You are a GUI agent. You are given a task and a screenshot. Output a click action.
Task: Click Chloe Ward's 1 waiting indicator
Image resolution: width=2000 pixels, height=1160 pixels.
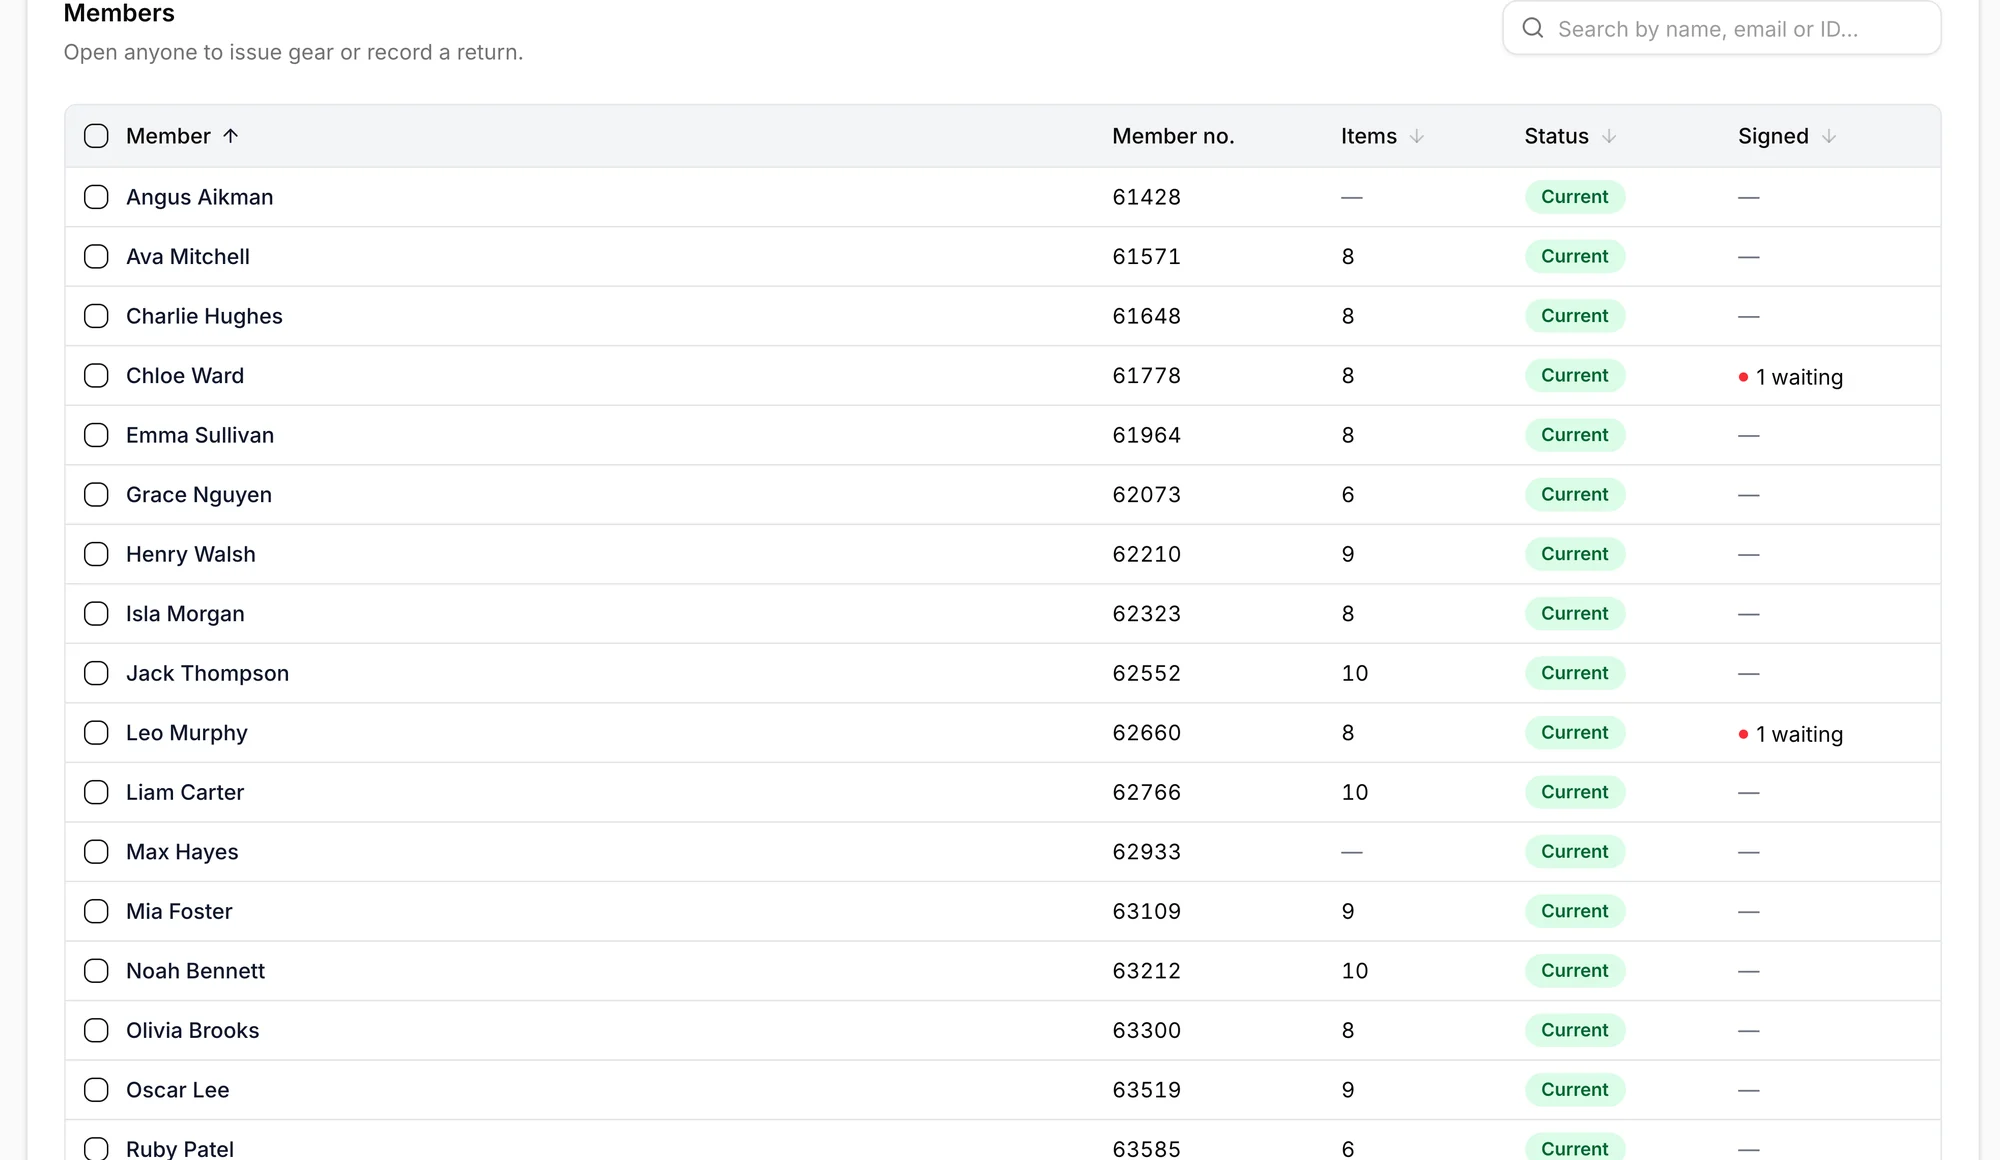coord(1790,377)
